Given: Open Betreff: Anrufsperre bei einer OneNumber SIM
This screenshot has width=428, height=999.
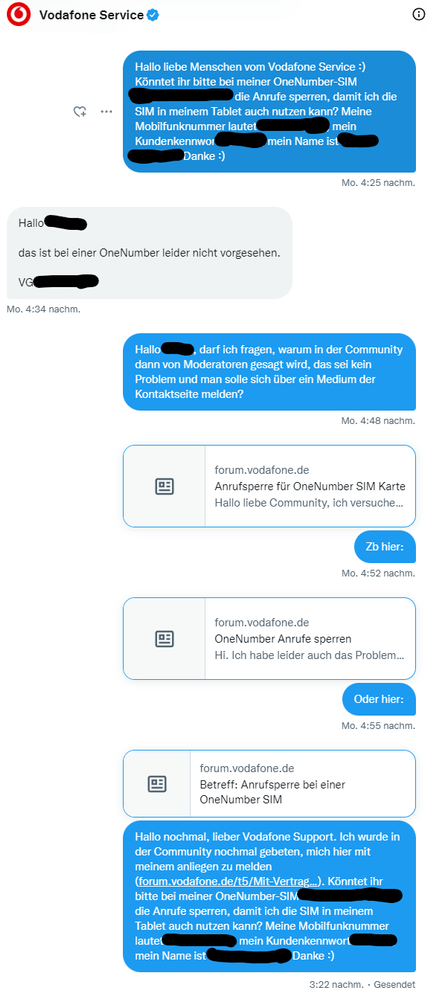Looking at the screenshot, I should [x=269, y=784].
